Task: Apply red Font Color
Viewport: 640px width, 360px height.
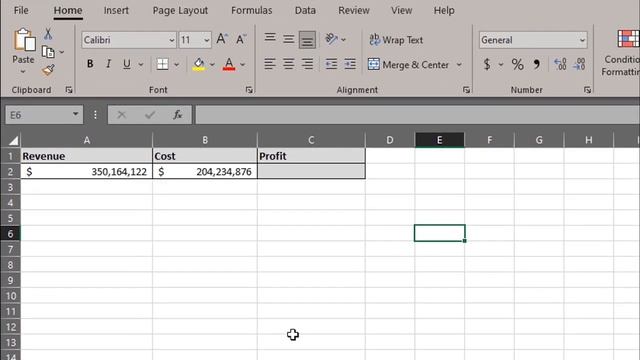Action: point(229,64)
